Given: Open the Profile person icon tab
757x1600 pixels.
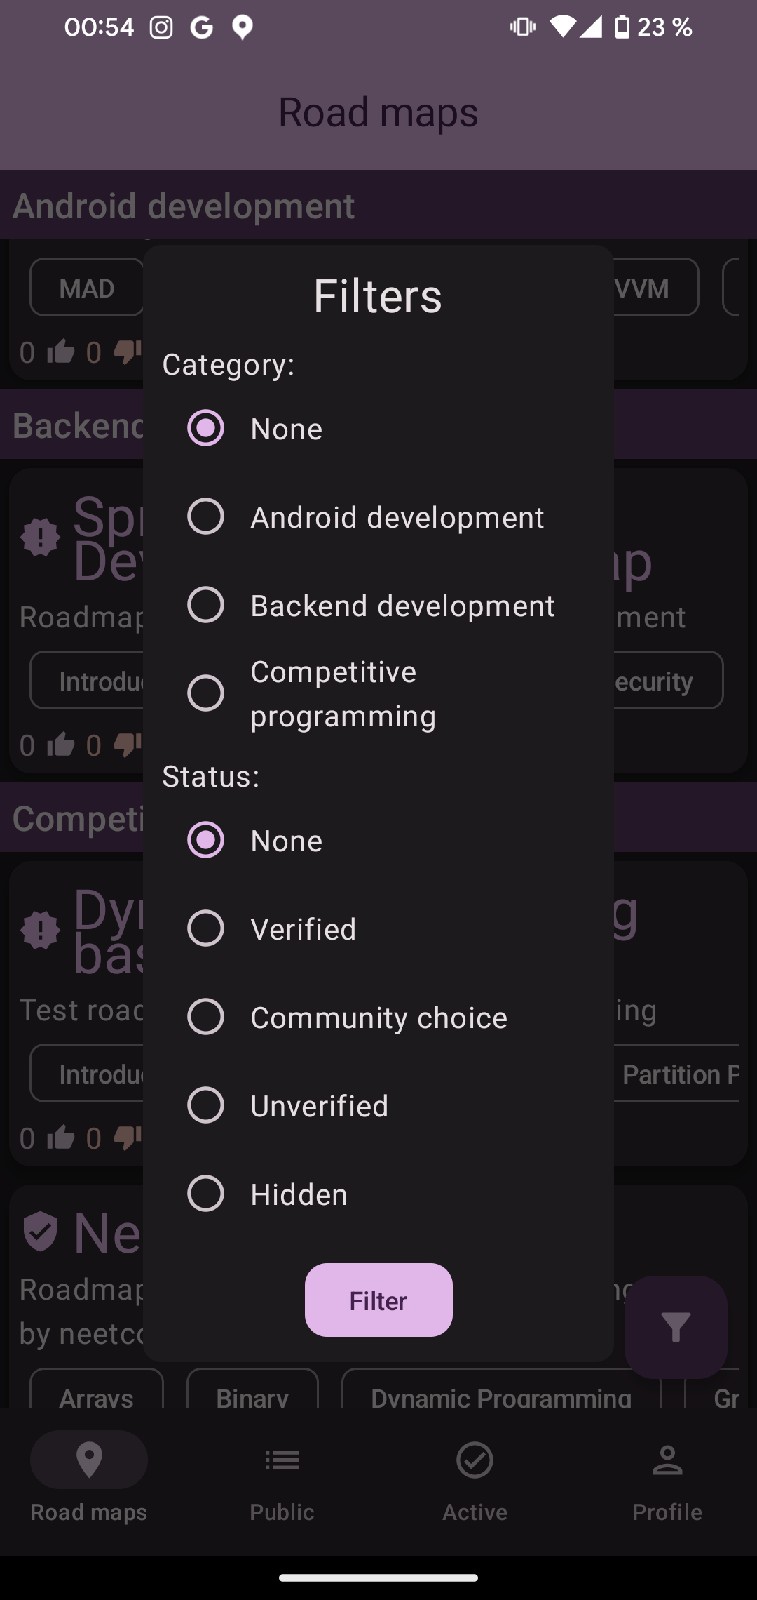Looking at the screenshot, I should click(667, 1478).
